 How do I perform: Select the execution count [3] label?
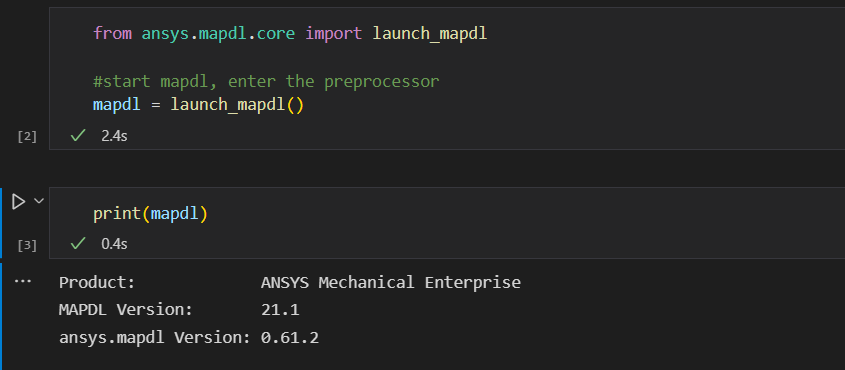[27, 246]
